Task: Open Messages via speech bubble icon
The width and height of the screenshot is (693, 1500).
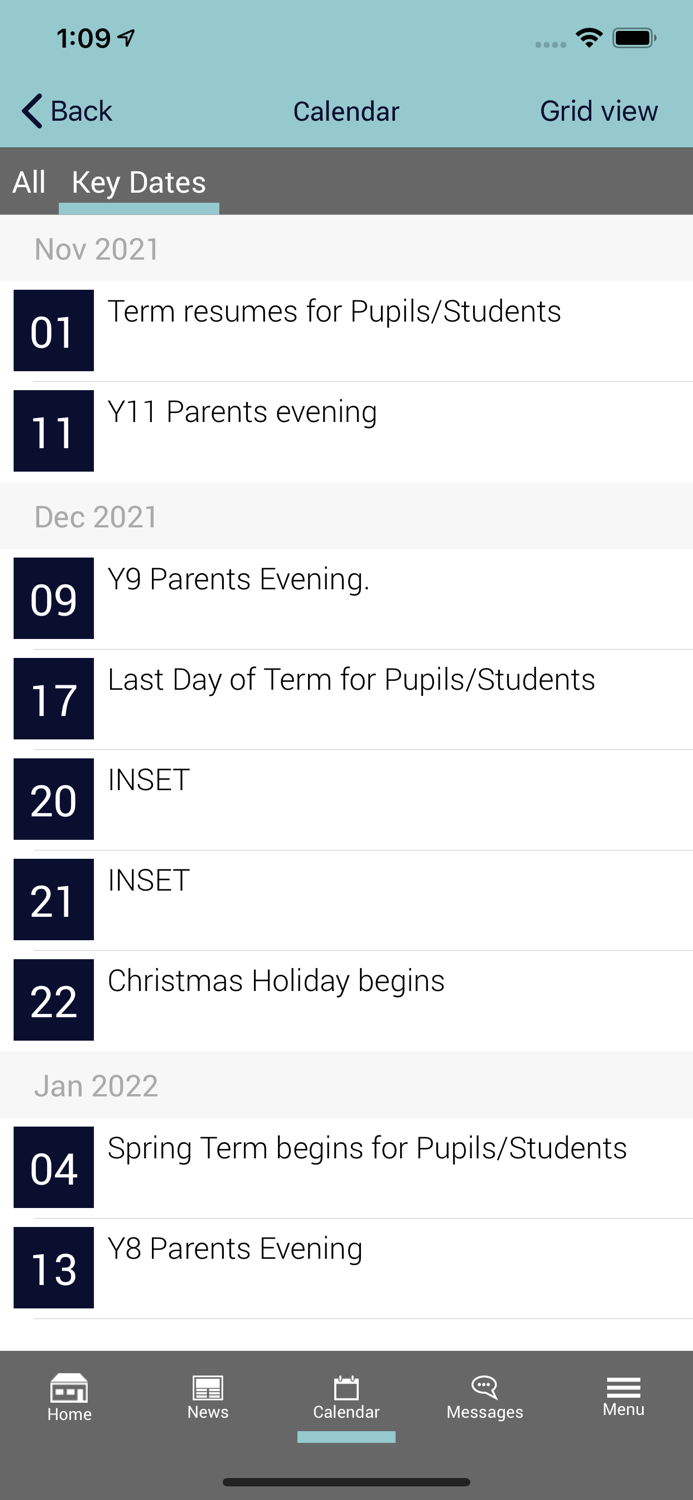Action: click(484, 1397)
